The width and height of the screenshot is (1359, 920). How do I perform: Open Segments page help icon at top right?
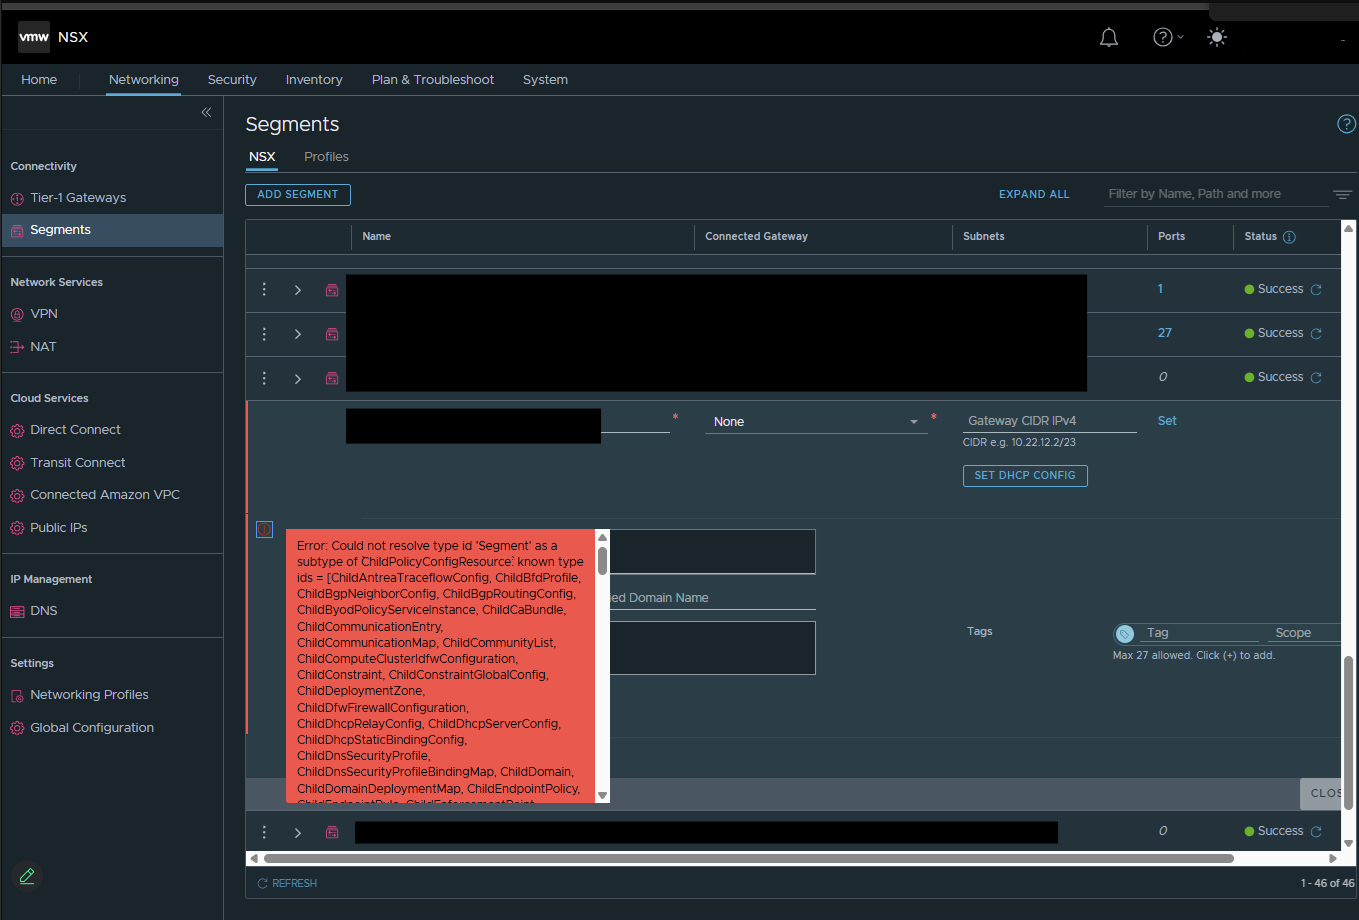[1346, 124]
